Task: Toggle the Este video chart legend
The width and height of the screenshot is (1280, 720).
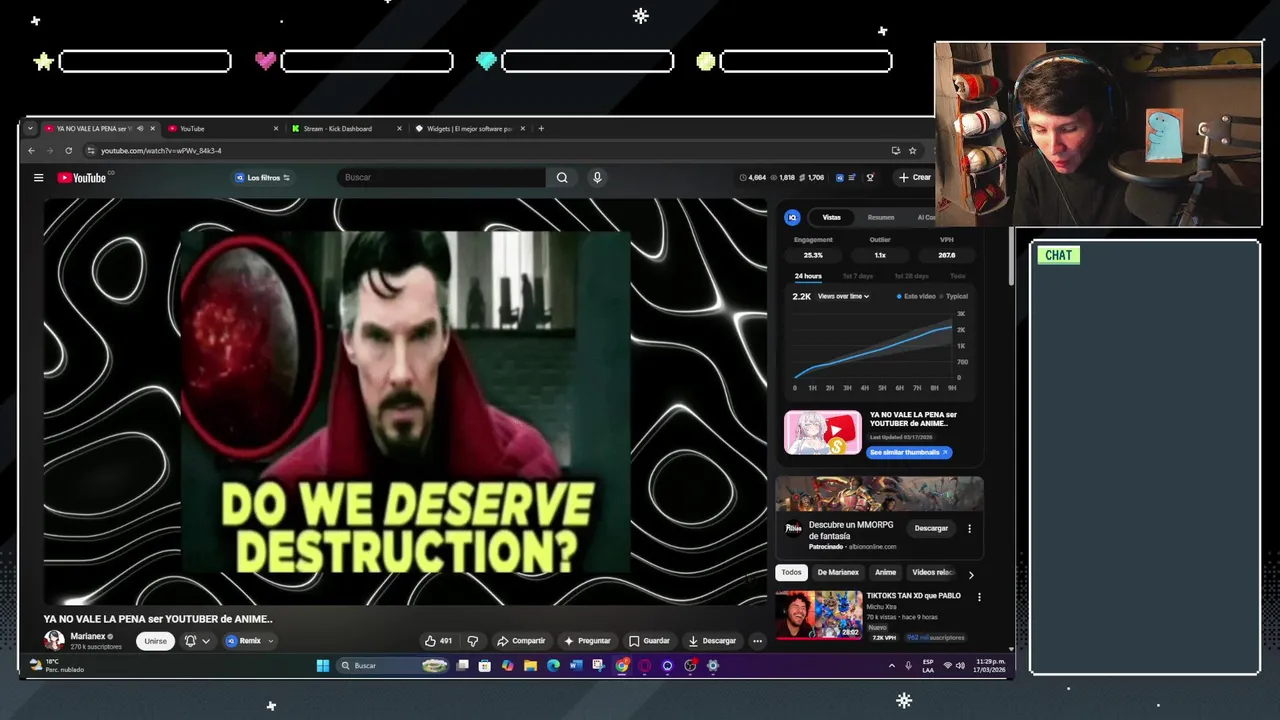Action: (916, 296)
